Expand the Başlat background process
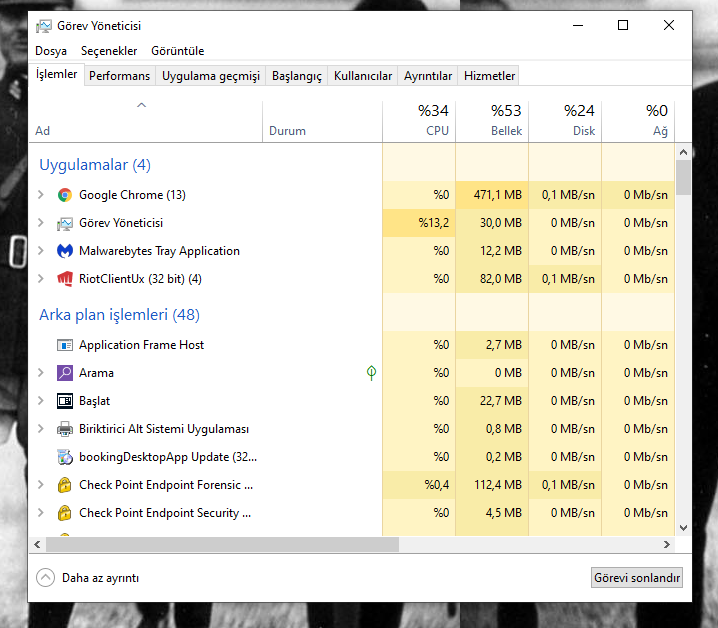 click(41, 401)
